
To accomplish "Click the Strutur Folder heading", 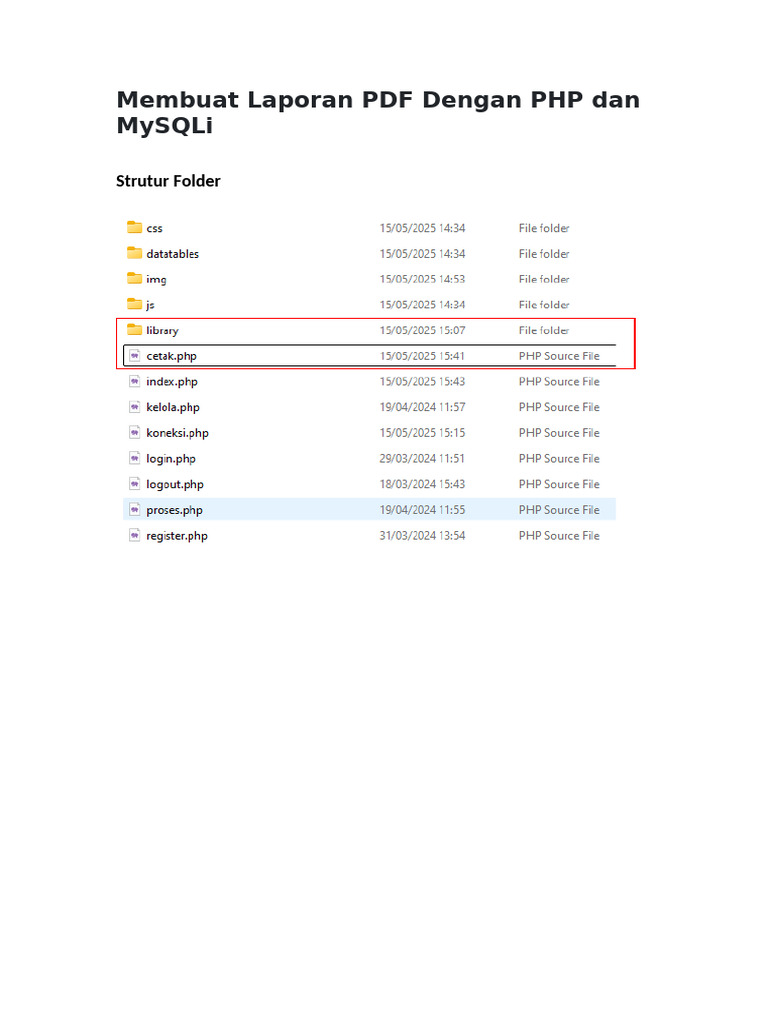I will 168,181.
